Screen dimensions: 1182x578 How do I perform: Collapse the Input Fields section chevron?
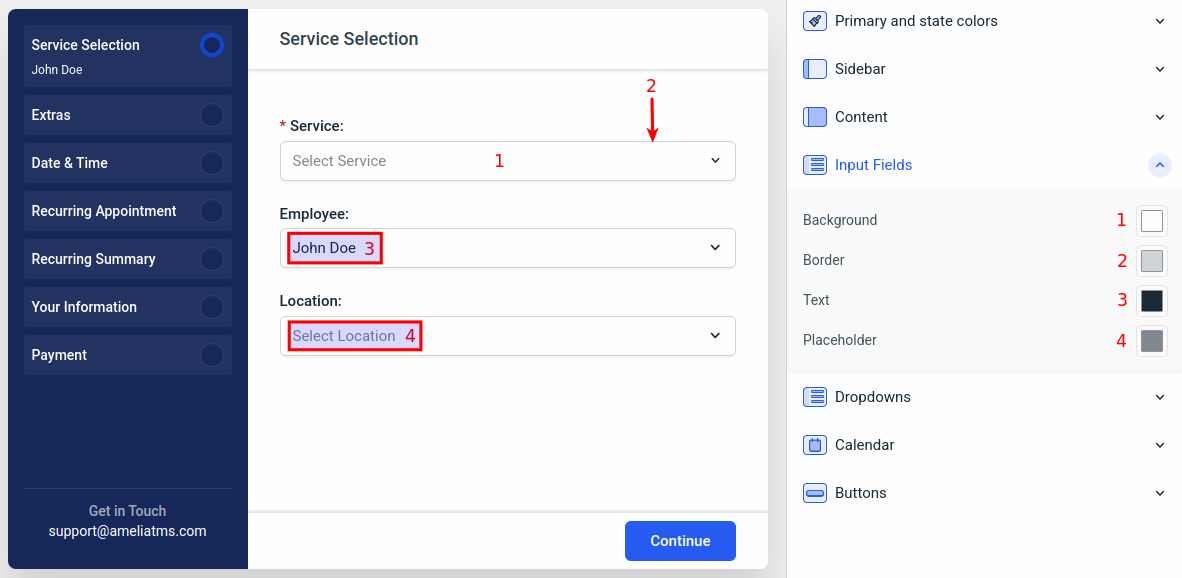(x=1160, y=165)
